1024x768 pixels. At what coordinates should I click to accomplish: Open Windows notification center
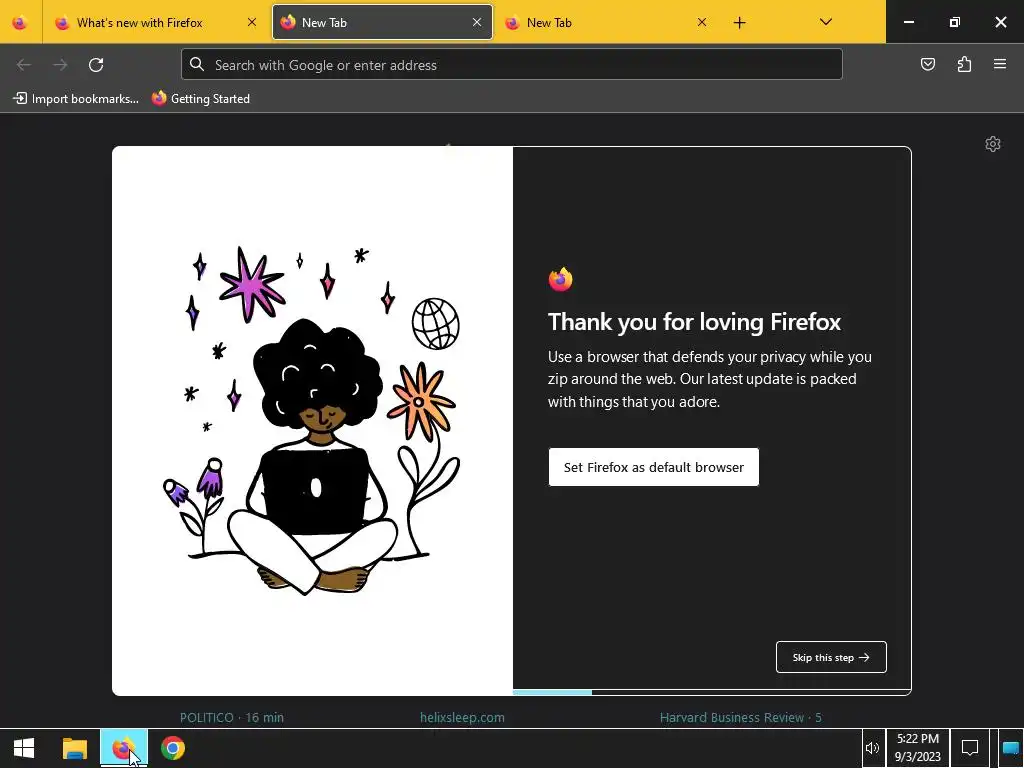click(970, 748)
